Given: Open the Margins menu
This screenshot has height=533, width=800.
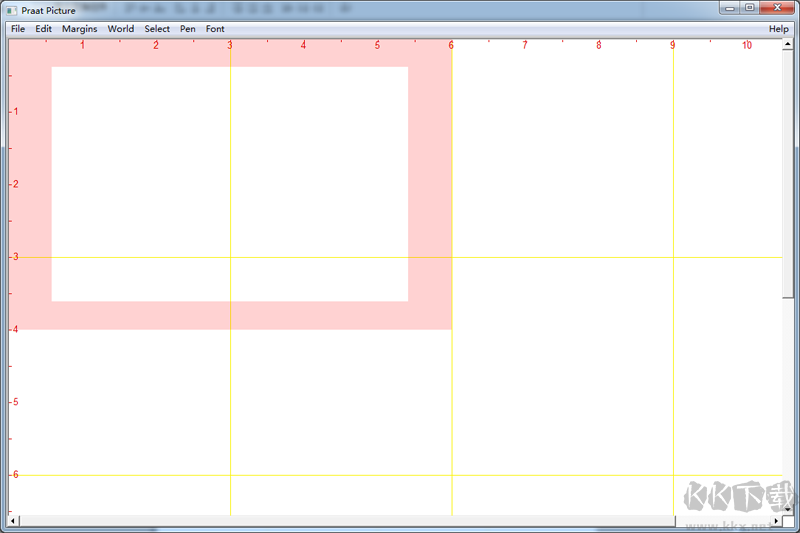Looking at the screenshot, I should pos(80,29).
